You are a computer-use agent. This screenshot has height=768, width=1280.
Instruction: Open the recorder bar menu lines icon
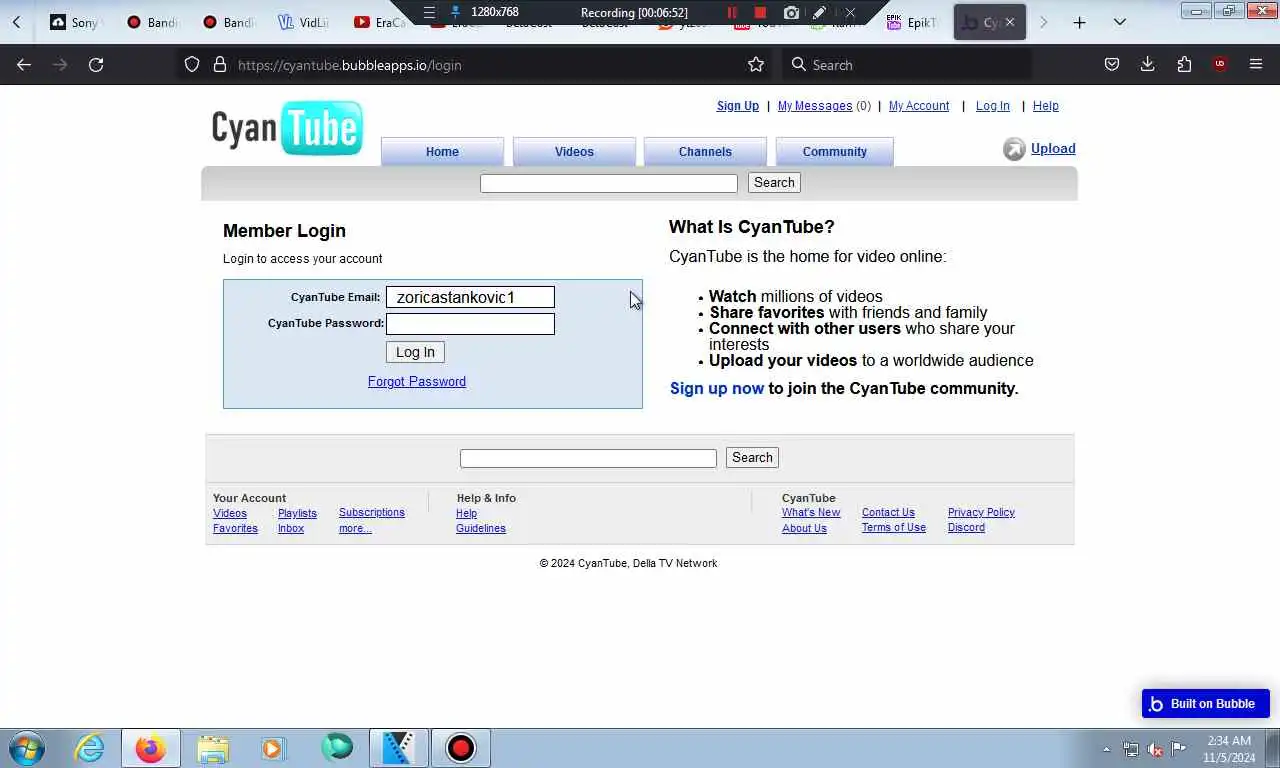pyautogui.click(x=429, y=13)
